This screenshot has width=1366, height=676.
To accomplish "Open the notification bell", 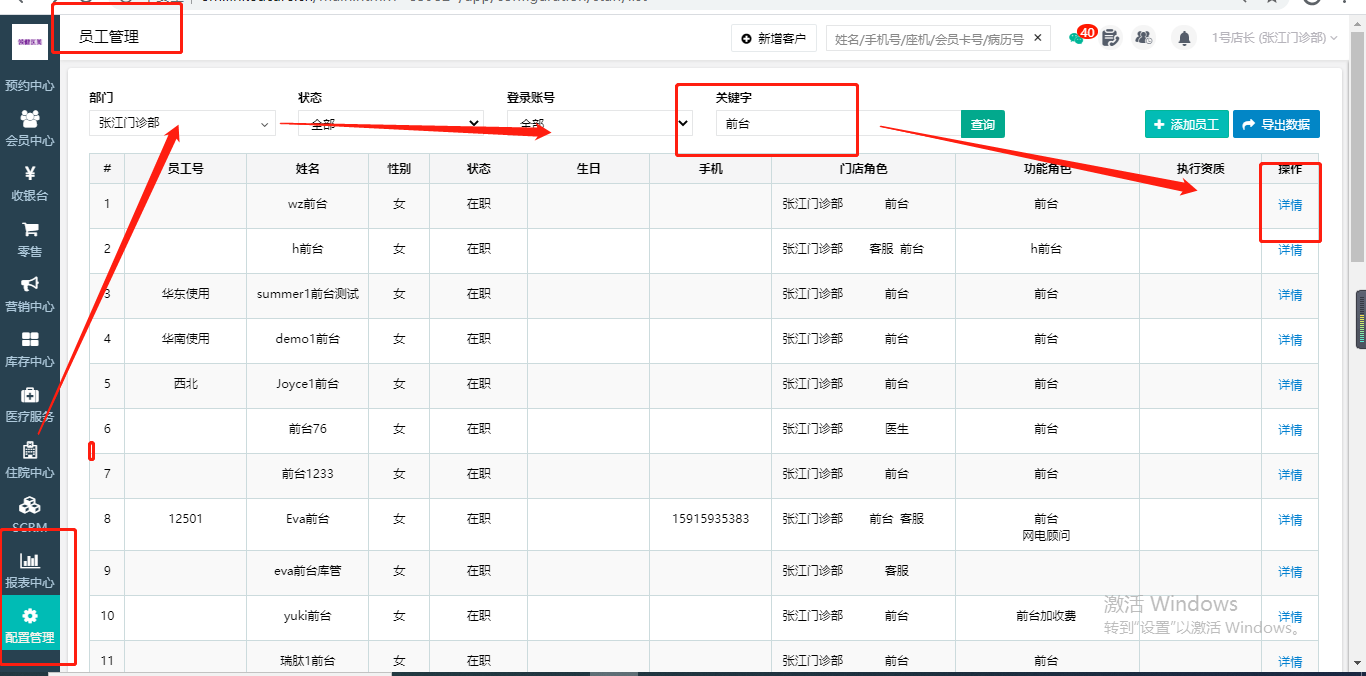I will (1185, 38).
